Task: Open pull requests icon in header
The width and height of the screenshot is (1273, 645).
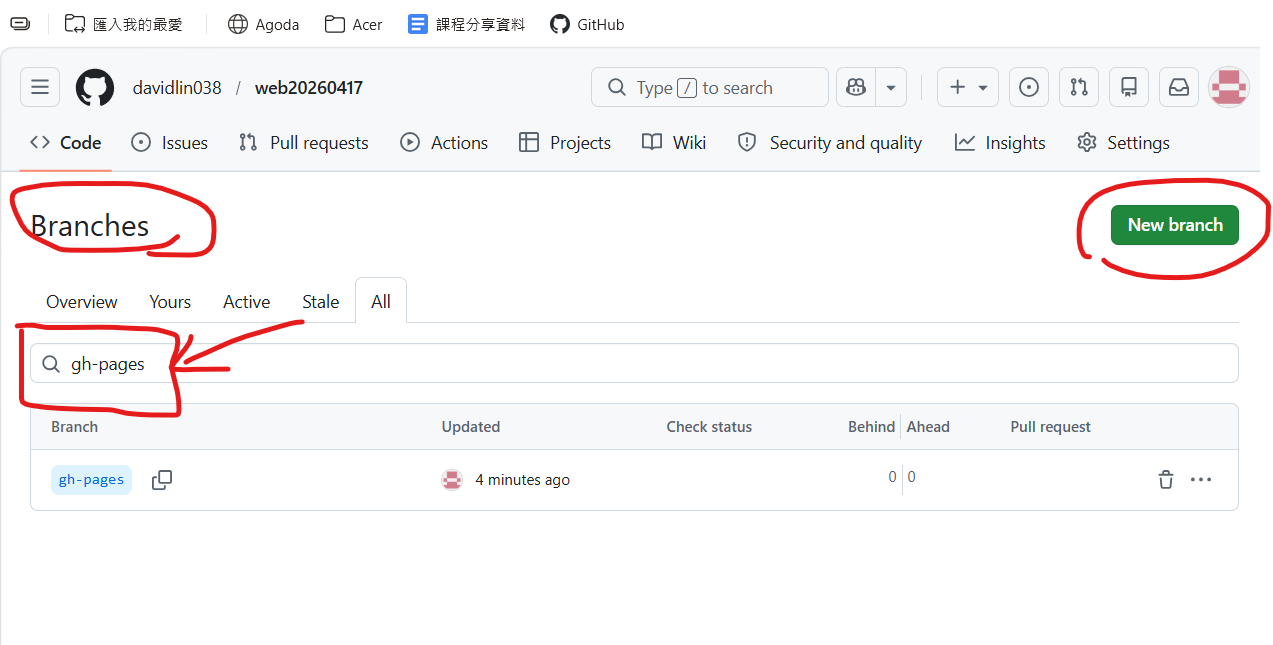Action: point(1078,88)
